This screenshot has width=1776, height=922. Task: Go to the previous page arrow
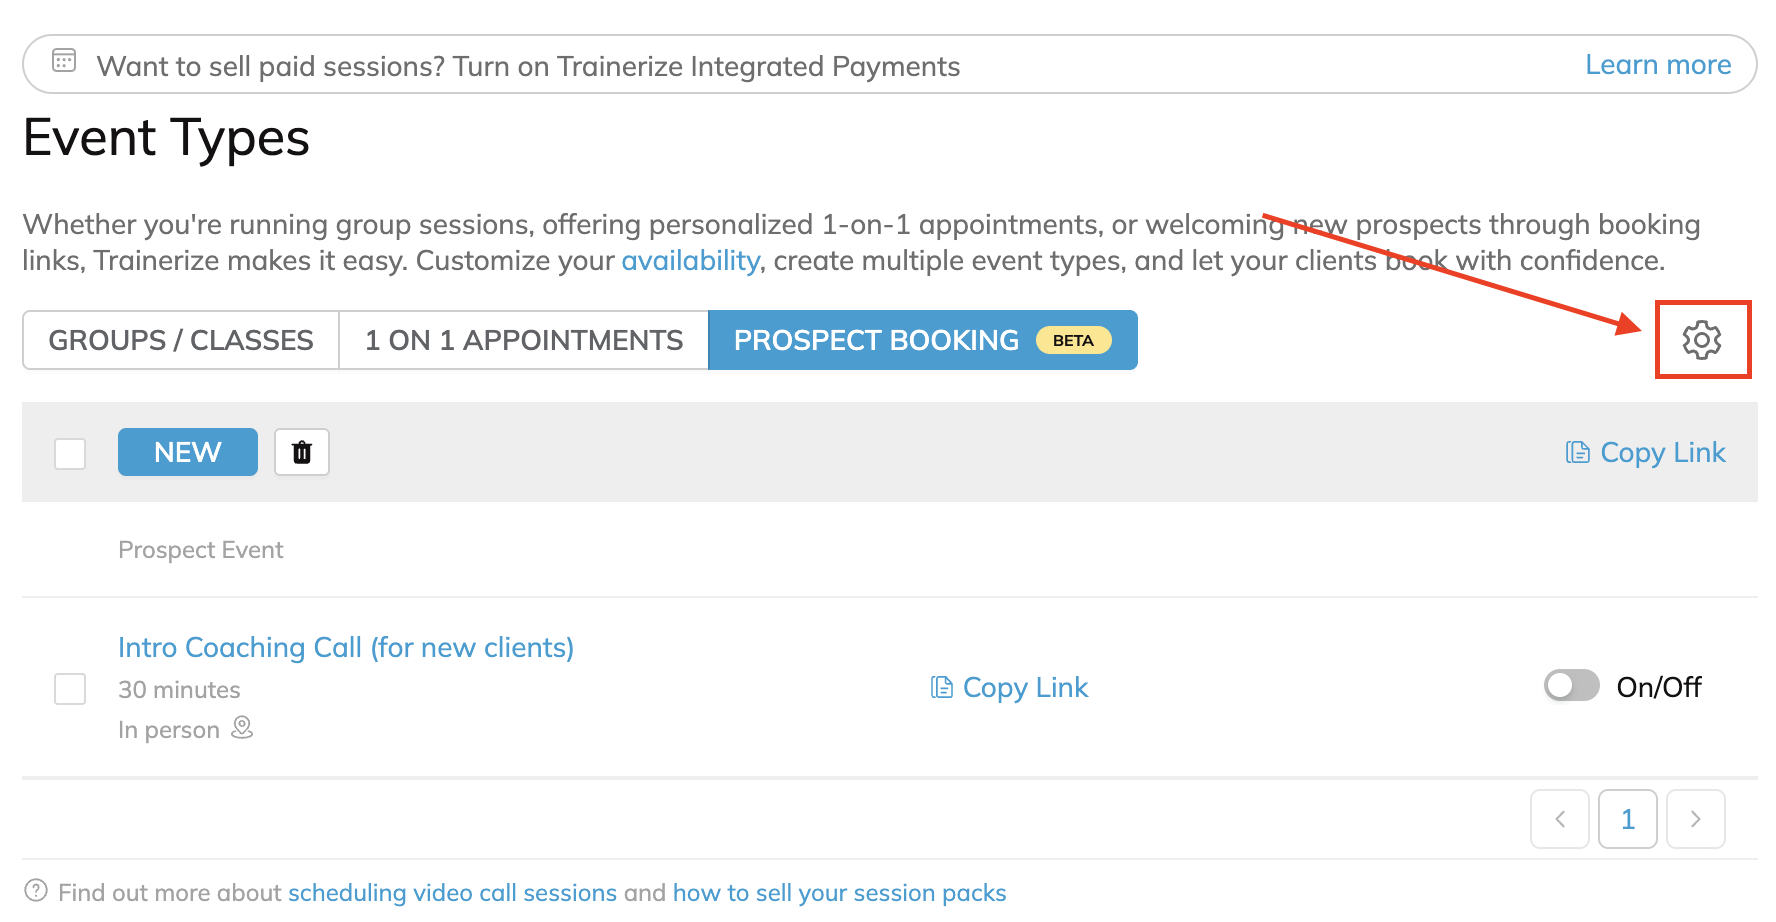pyautogui.click(x=1559, y=819)
